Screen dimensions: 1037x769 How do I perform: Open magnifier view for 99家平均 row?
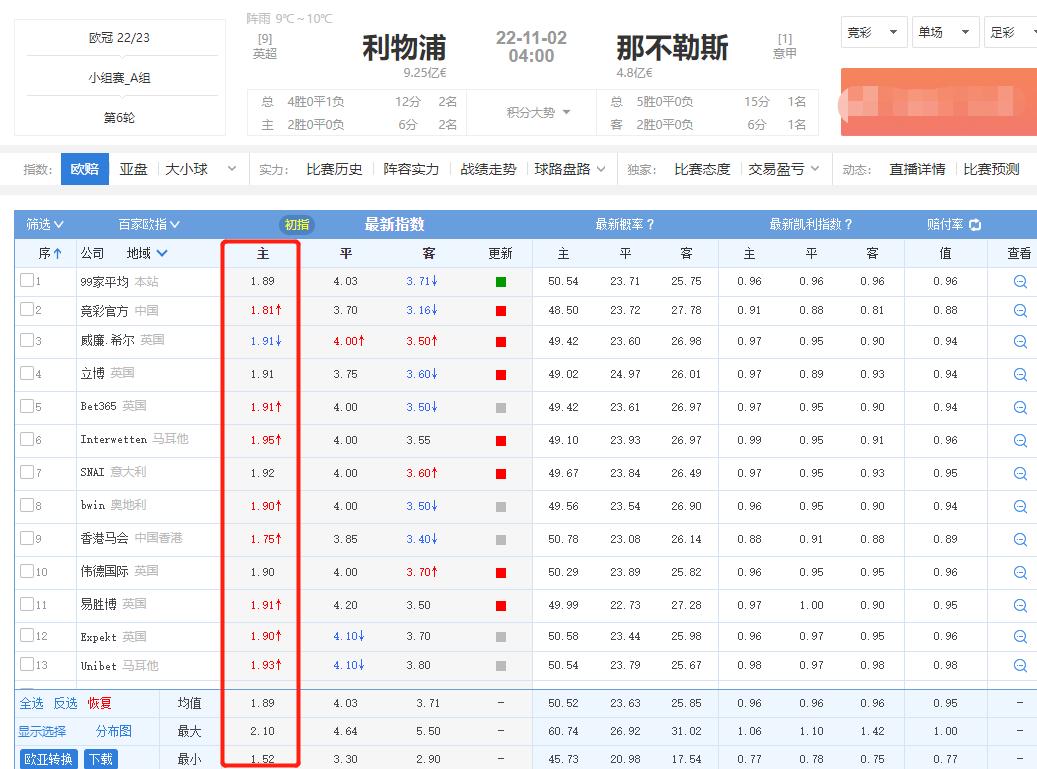[x=1018, y=282]
